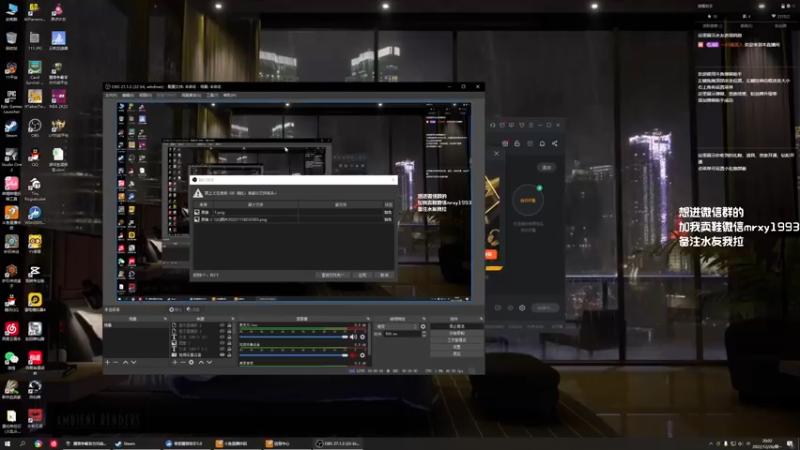This screenshot has width=800, height=450.
Task: Open QQ penguin icon on desktop
Action: (35, 157)
